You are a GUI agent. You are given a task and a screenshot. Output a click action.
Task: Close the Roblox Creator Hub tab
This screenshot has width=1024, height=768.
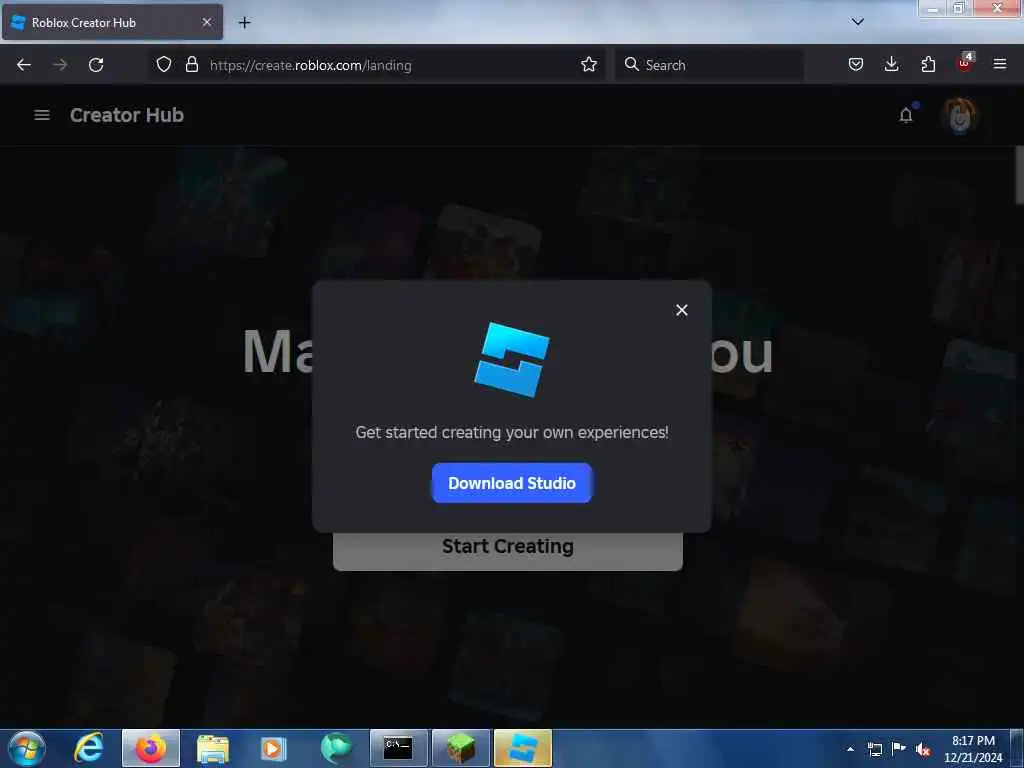coord(207,22)
